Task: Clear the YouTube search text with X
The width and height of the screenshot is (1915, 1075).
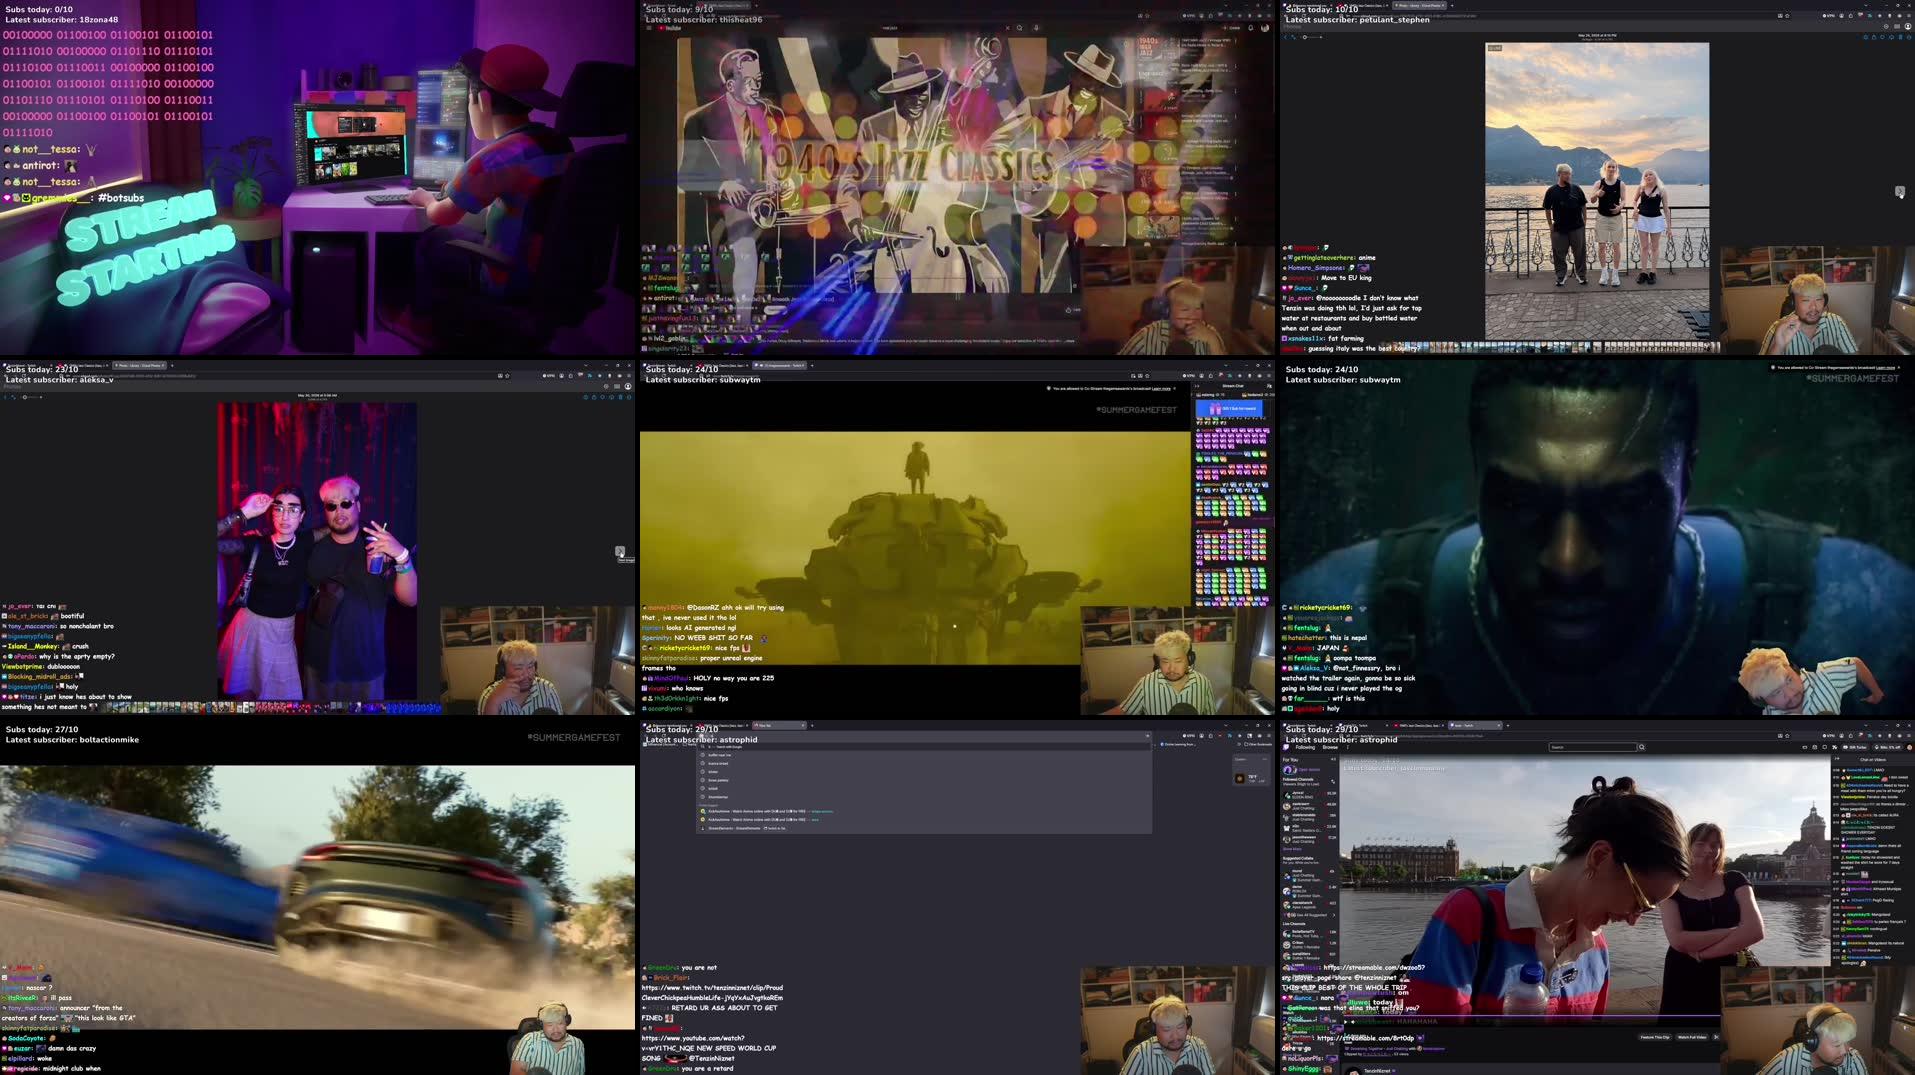Action: [1007, 28]
